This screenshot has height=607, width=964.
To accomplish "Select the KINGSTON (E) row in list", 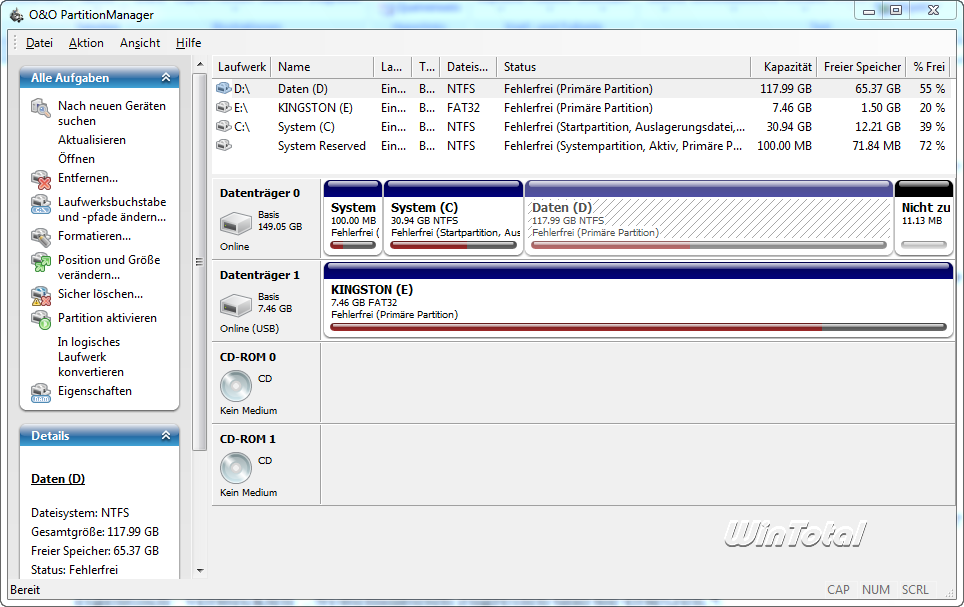I will pyautogui.click(x=582, y=108).
